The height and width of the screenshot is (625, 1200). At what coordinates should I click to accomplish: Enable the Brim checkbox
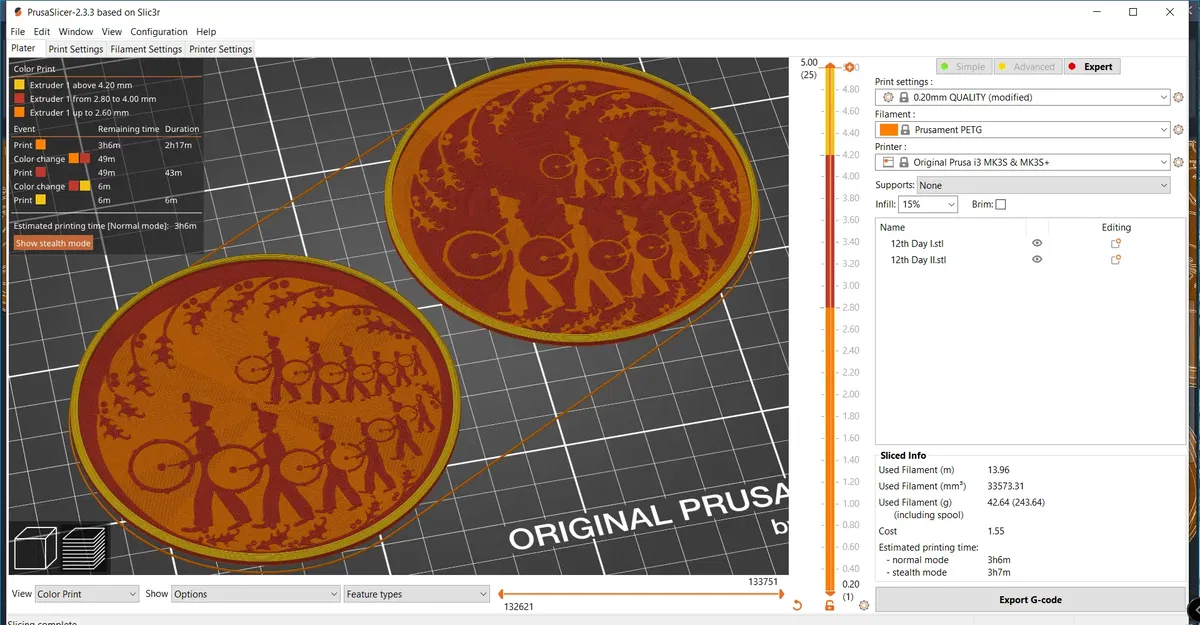[1001, 204]
